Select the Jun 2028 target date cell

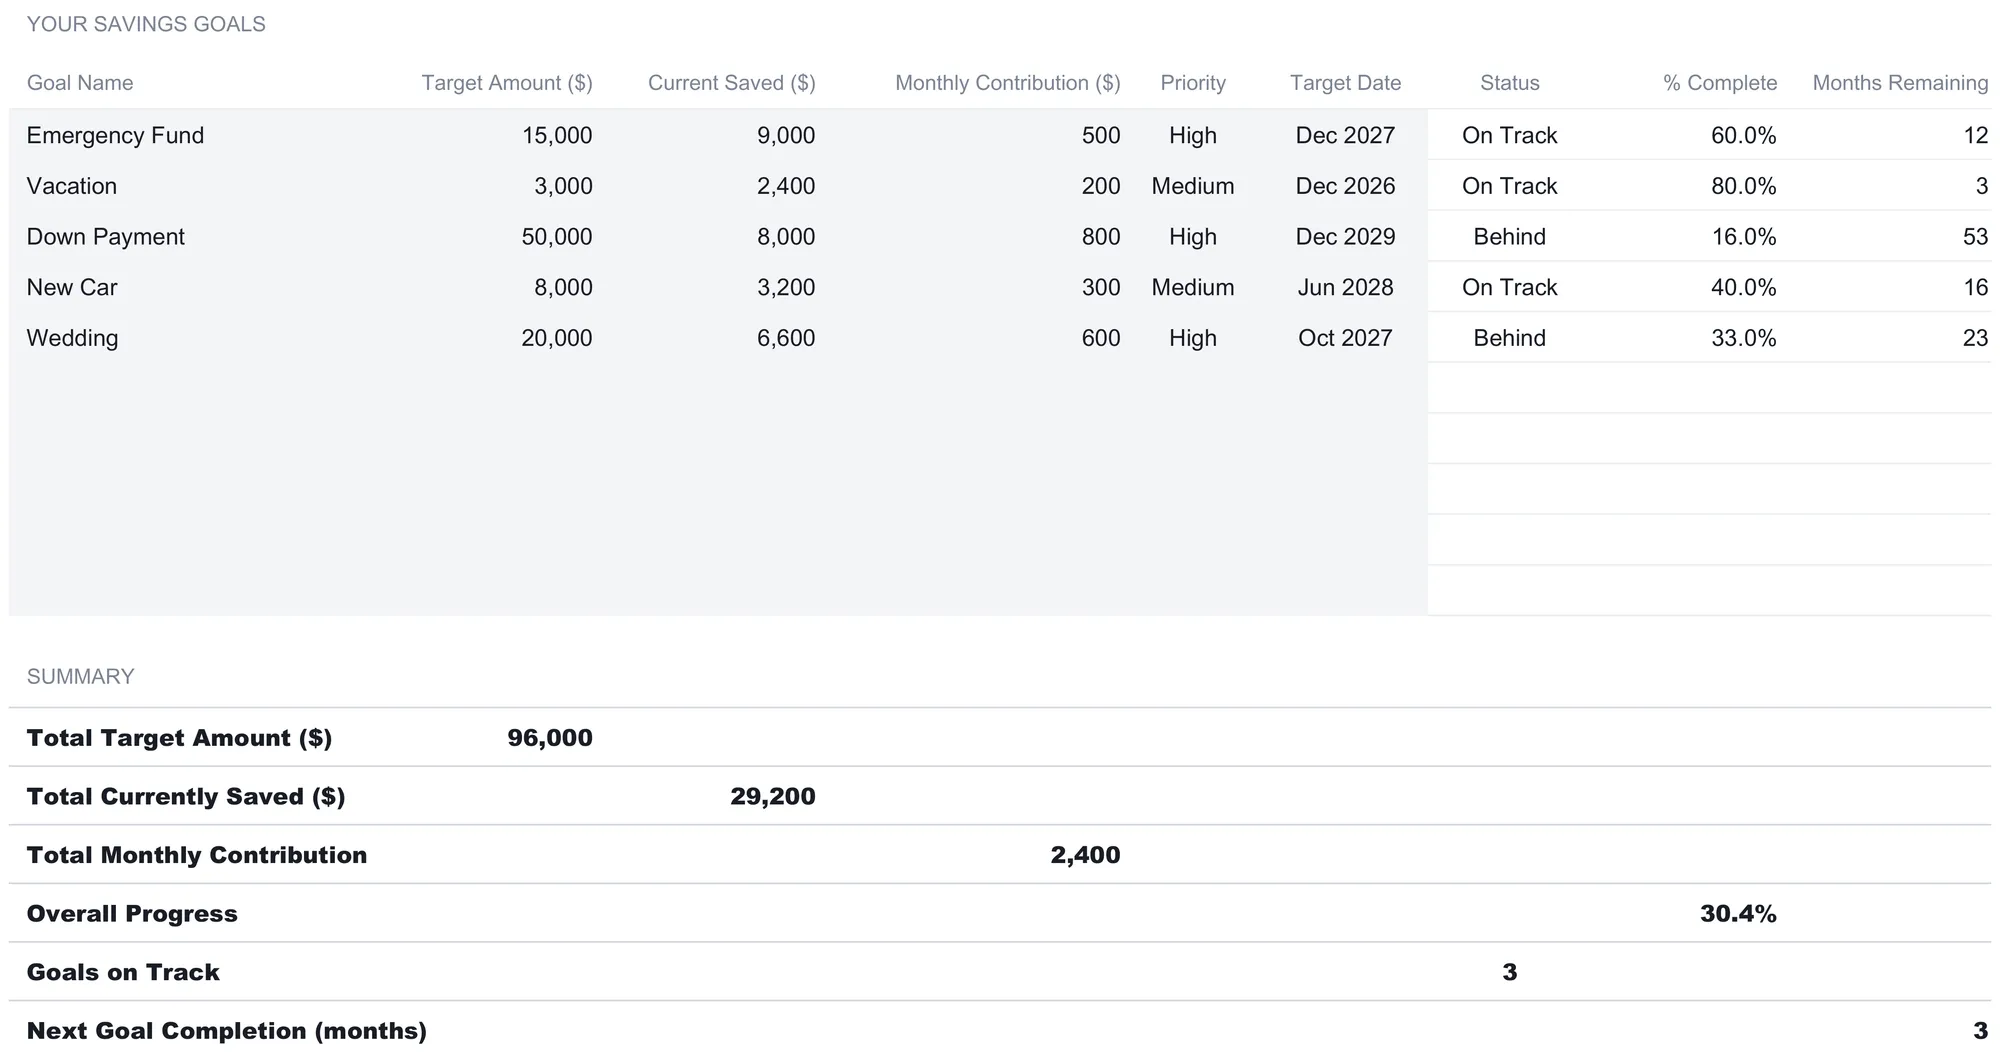1345,288
